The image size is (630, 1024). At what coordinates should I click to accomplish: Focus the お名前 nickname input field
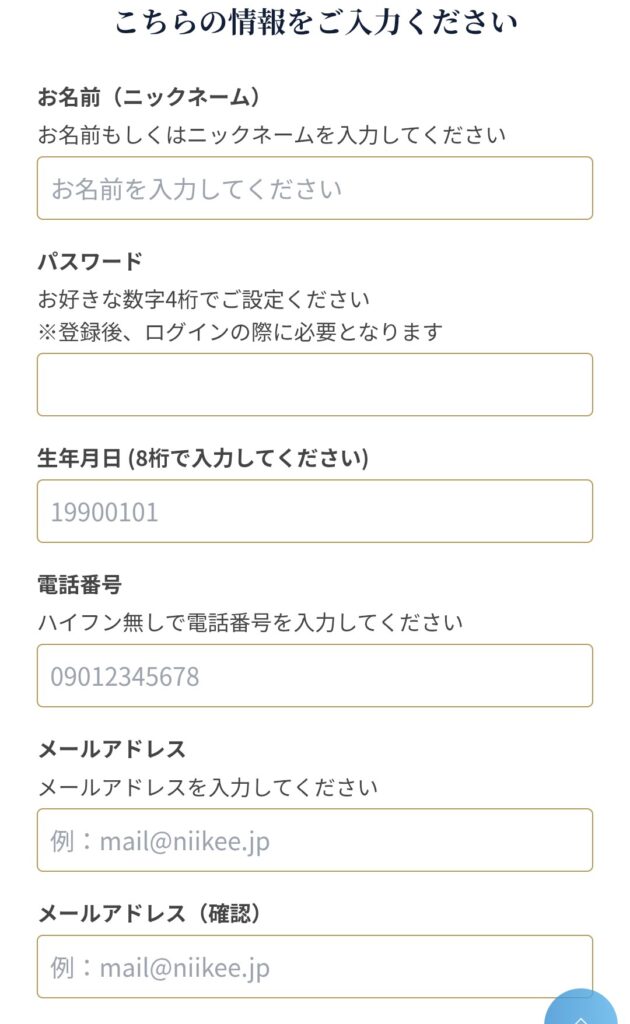coord(314,188)
